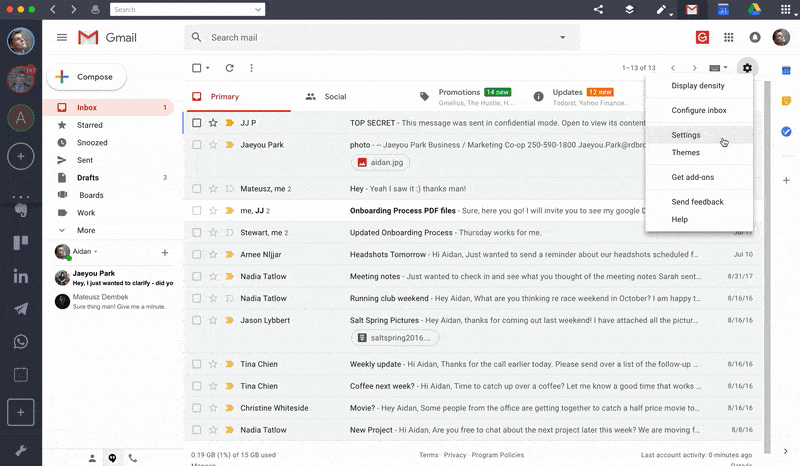Toggle importance marker on Mateusz Hey email
This screenshot has height=466, width=800.
click(x=230, y=188)
